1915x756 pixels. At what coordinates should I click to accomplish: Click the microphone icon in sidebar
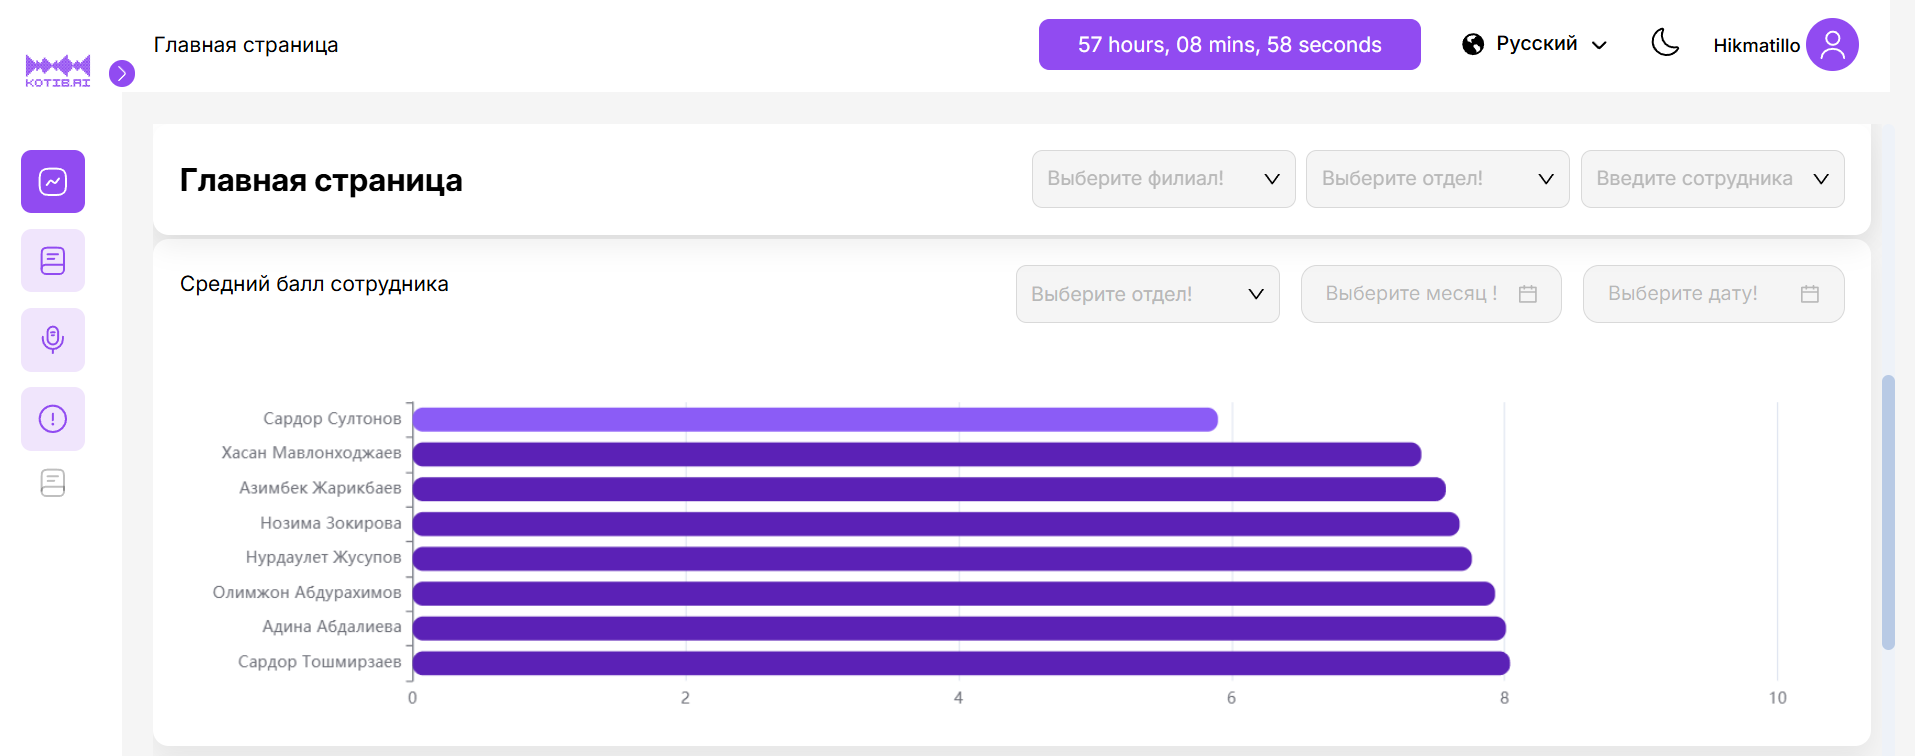[x=53, y=340]
